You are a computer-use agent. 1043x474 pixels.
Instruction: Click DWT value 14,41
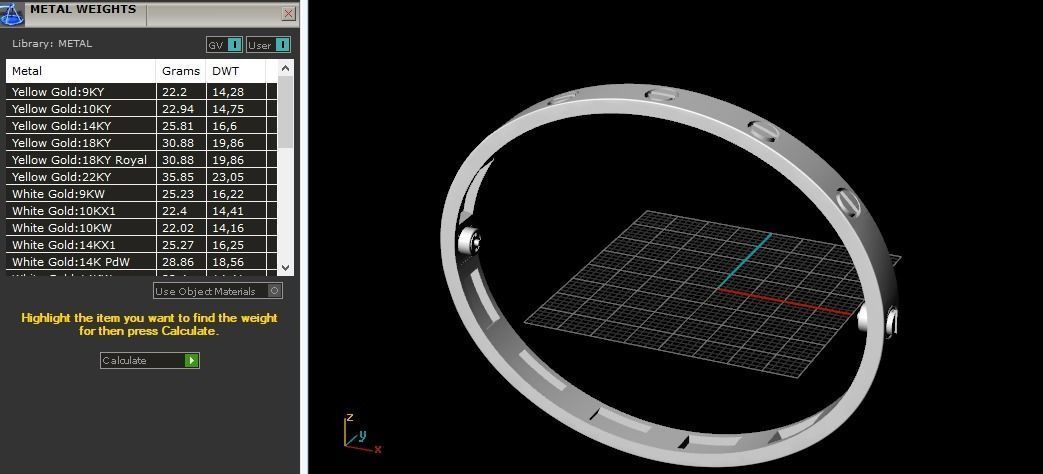point(228,211)
